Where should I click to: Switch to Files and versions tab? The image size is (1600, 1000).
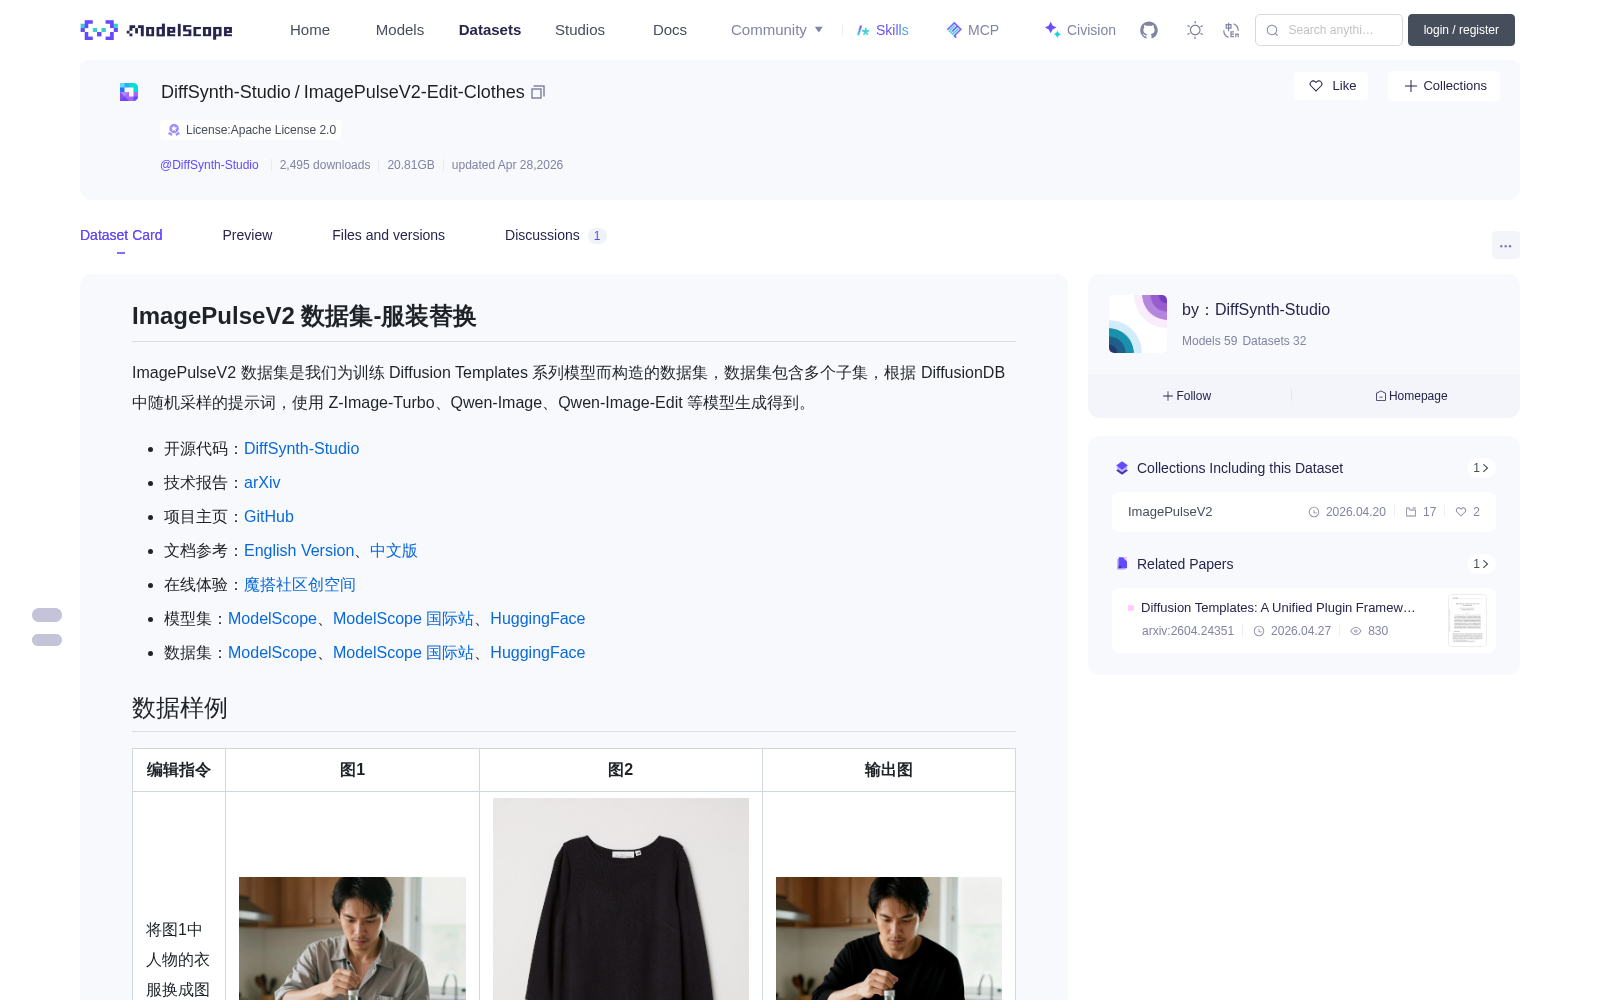[388, 235]
